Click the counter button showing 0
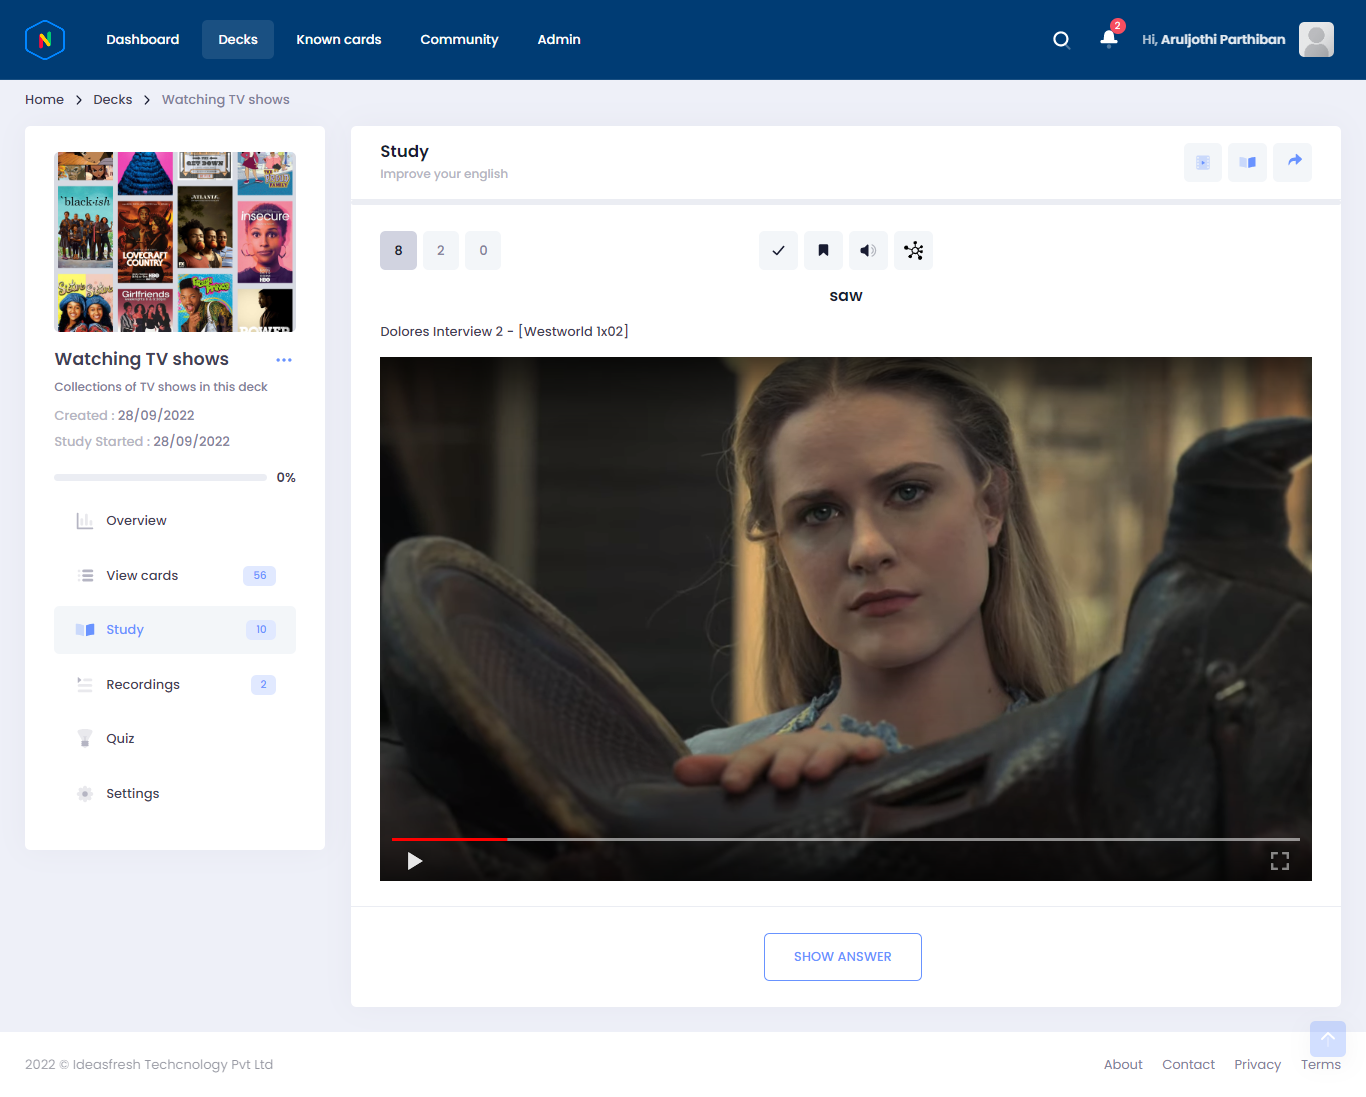The width and height of the screenshot is (1366, 1097). pos(483,251)
